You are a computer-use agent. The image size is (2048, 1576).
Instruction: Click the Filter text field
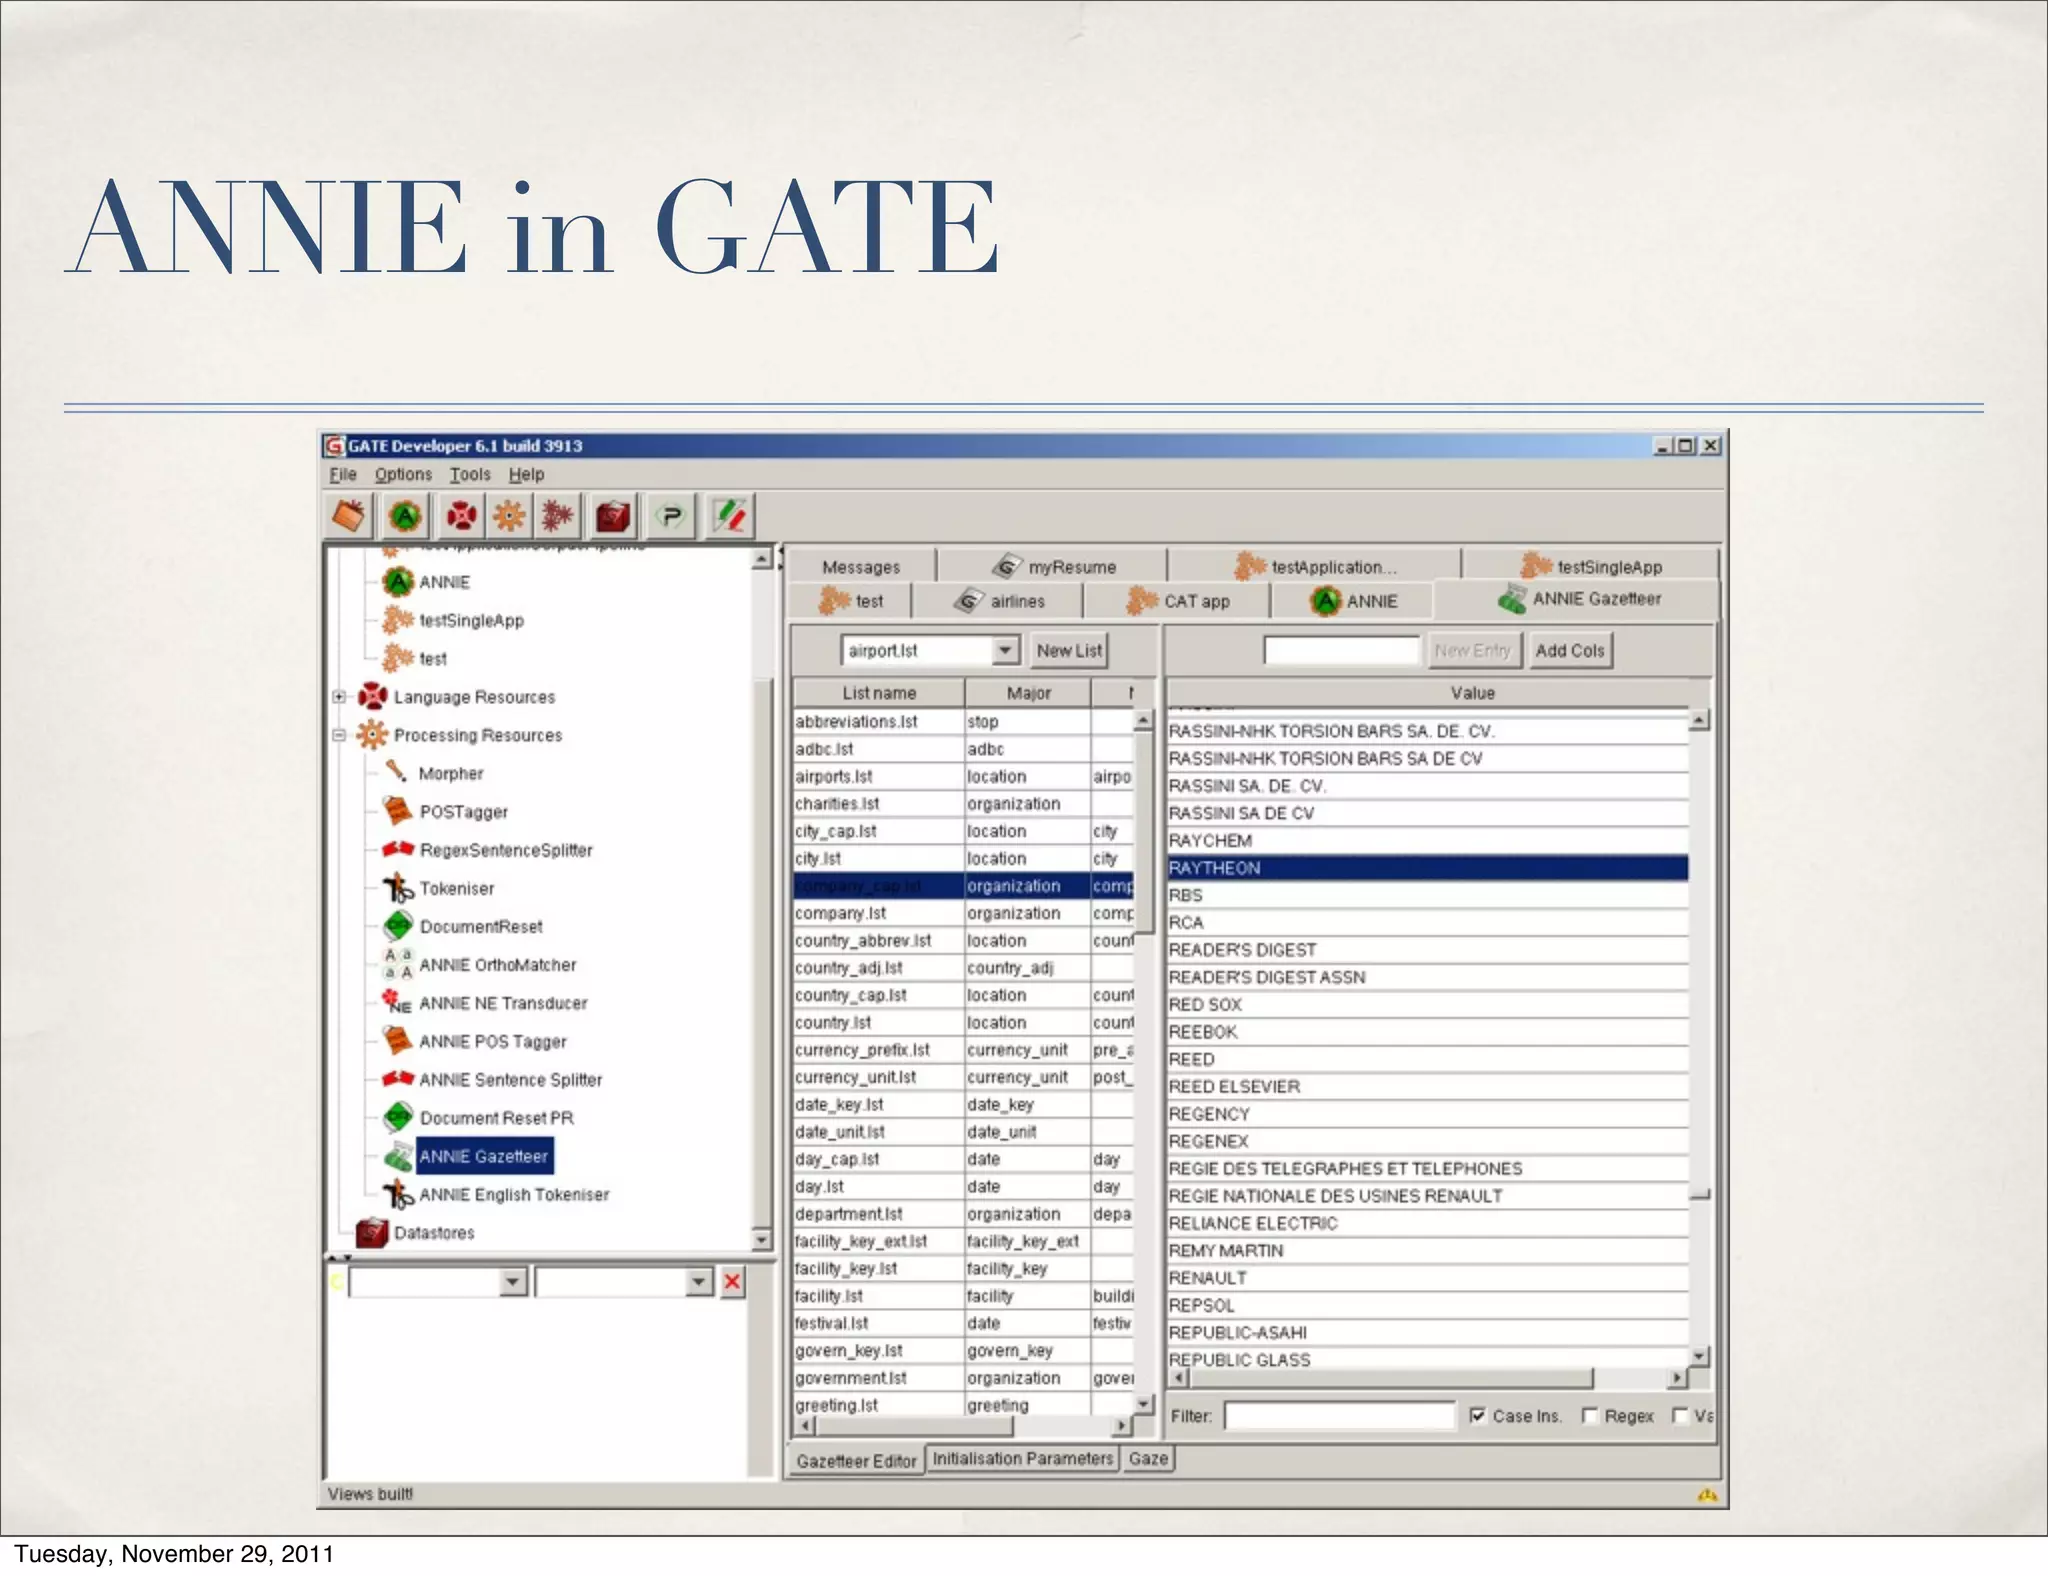click(1339, 1416)
